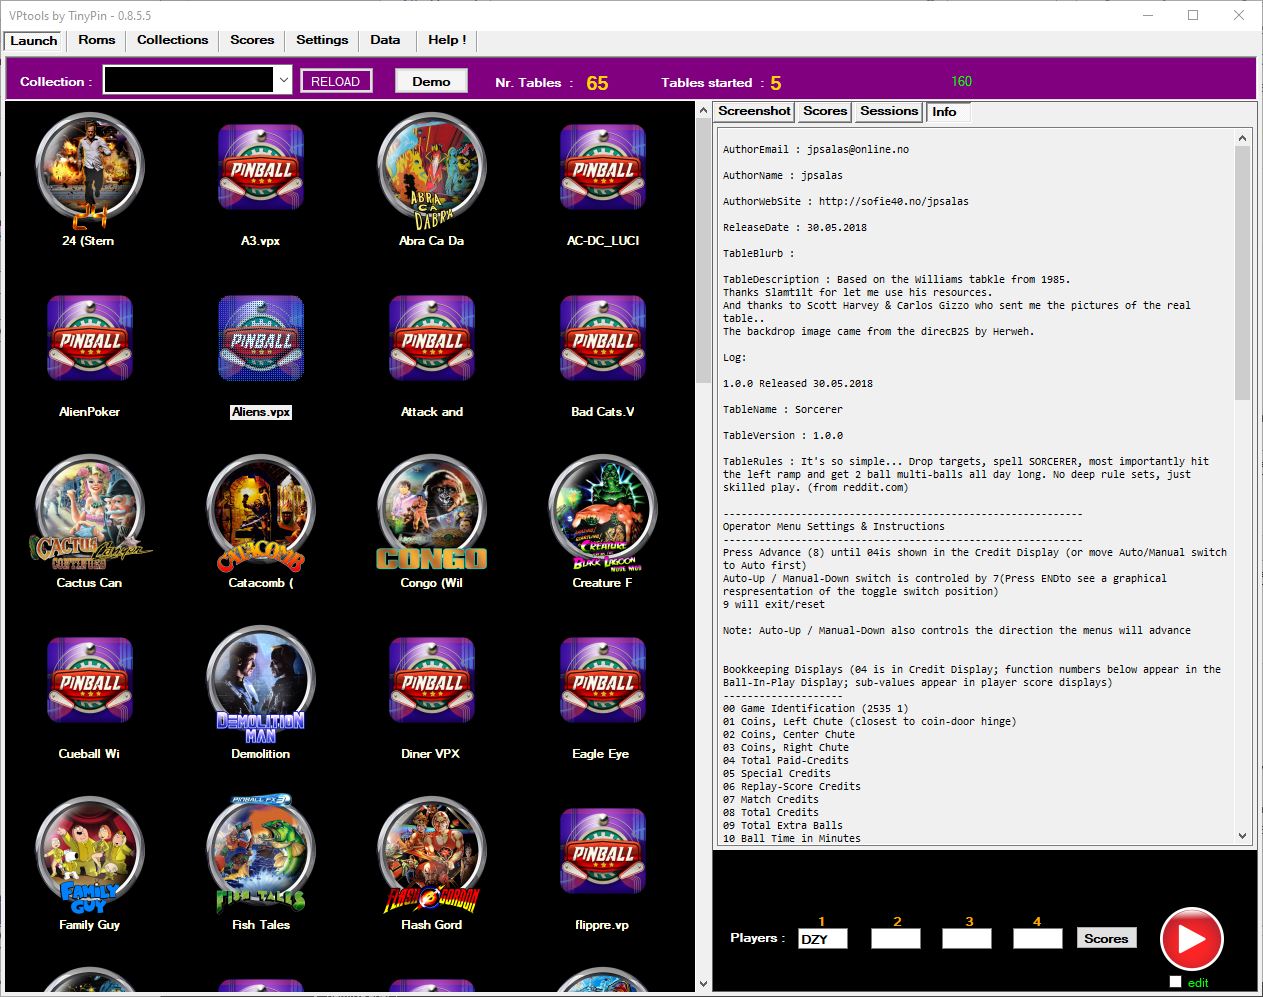Select the 24 (Stern) table icon
The height and width of the screenshot is (997, 1263).
(x=89, y=168)
